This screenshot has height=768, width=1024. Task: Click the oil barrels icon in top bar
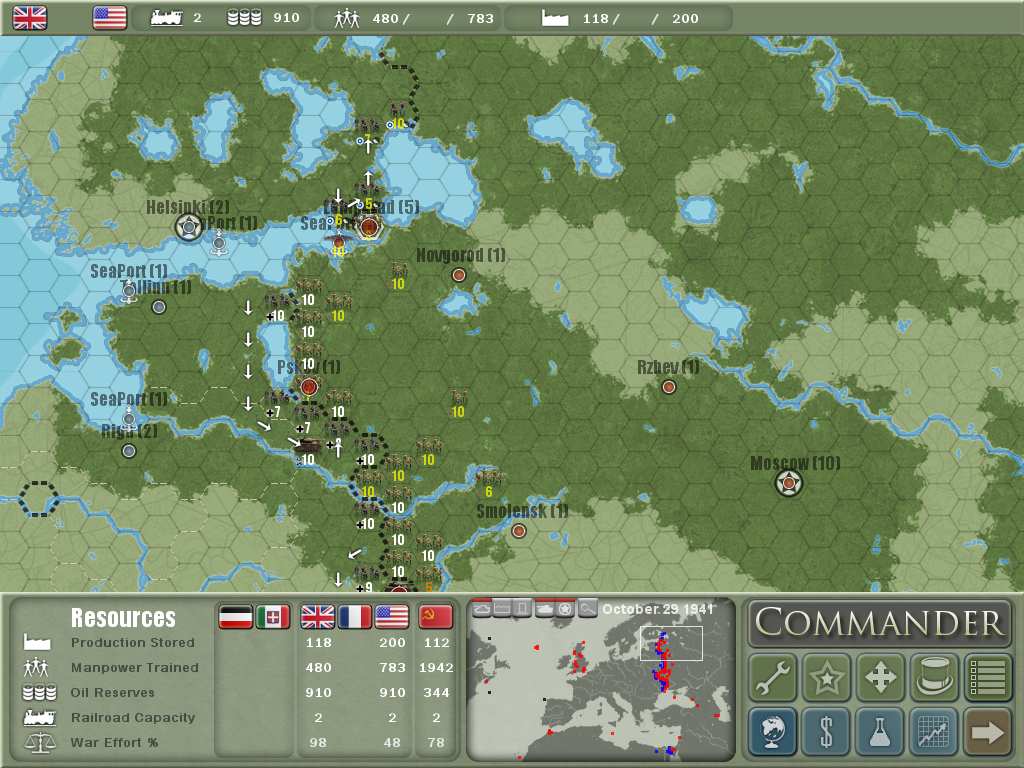coord(244,18)
